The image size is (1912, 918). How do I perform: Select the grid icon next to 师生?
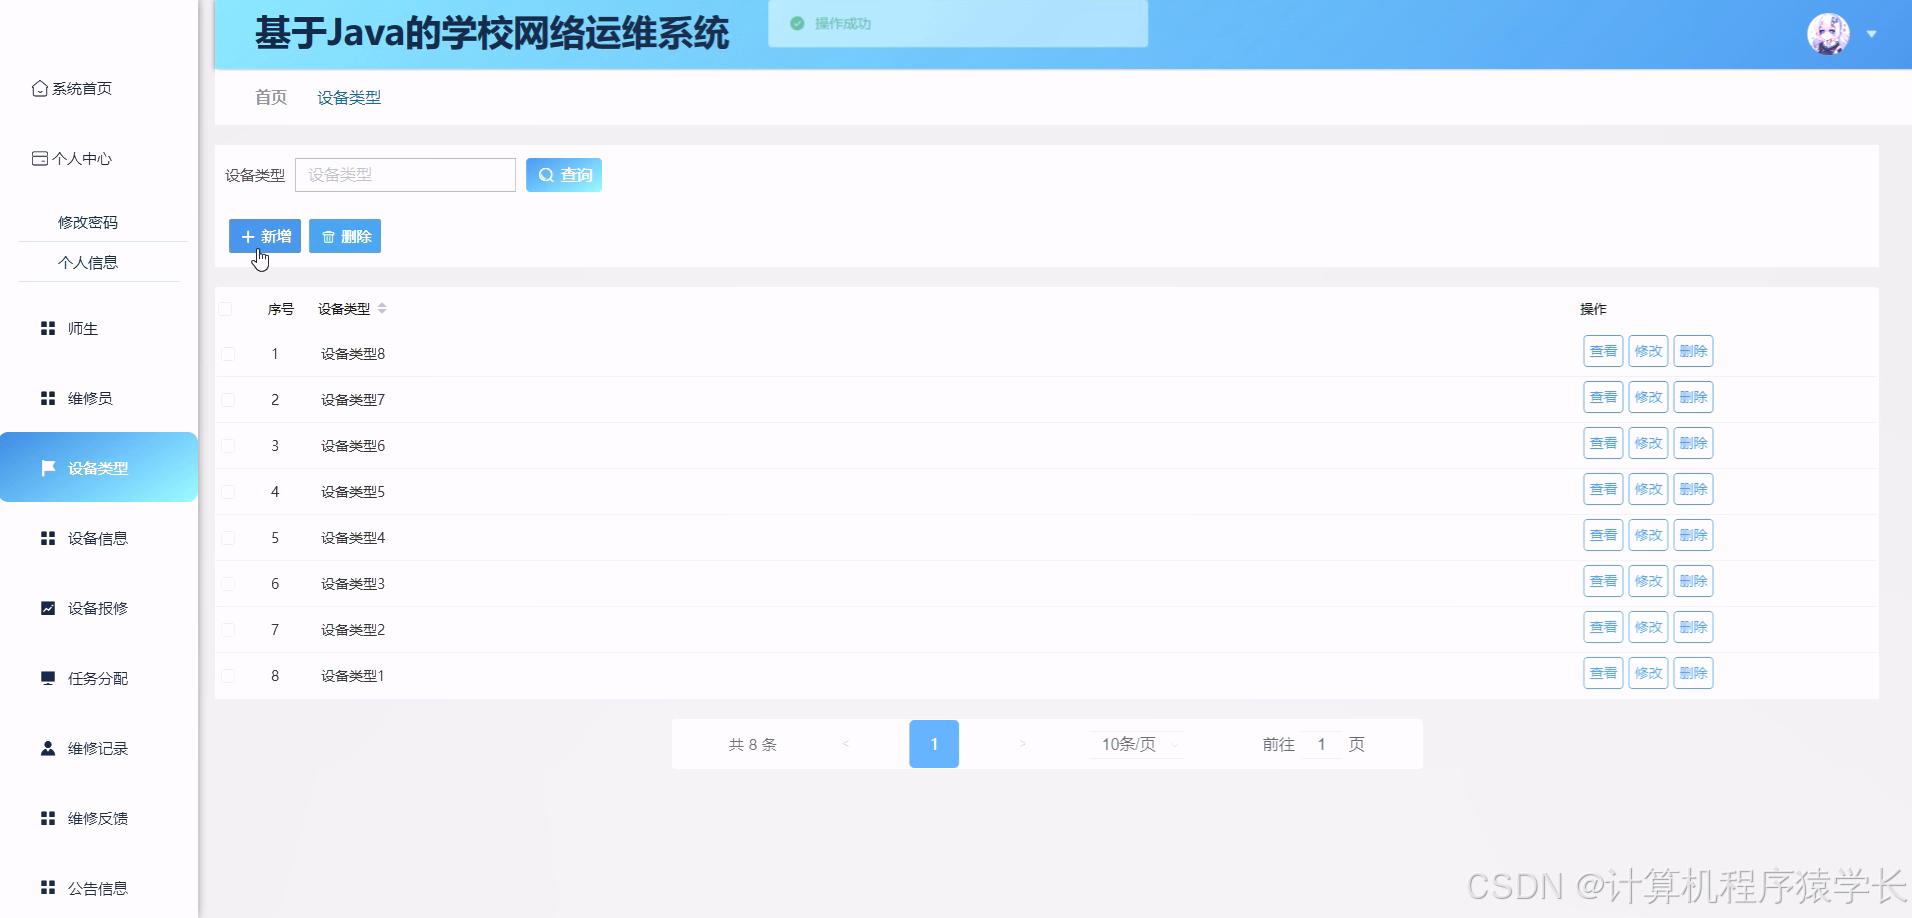point(47,327)
